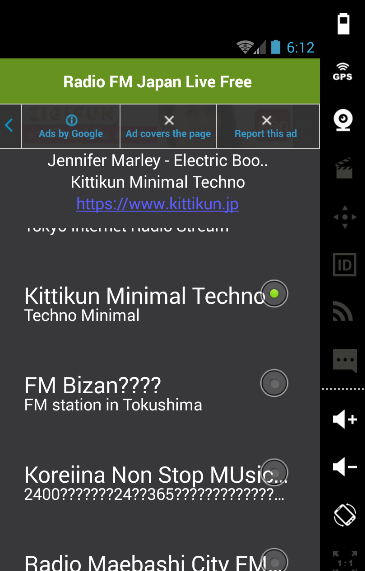The height and width of the screenshot is (571, 365).
Task: Select Kittikun Minimal Techno radio button
Action: [274, 293]
